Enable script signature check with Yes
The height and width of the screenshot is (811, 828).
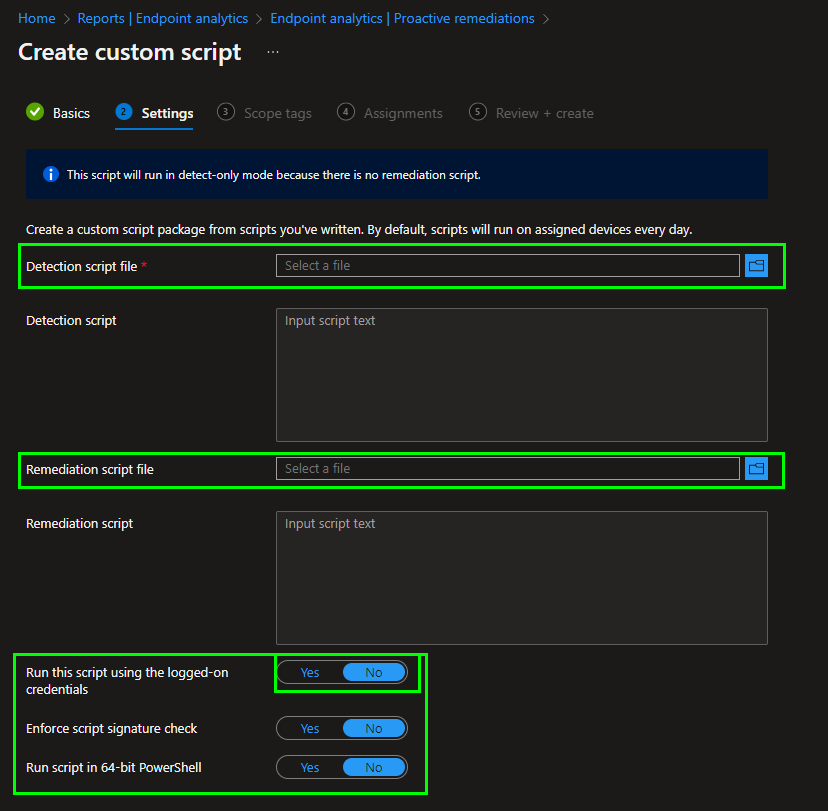310,729
